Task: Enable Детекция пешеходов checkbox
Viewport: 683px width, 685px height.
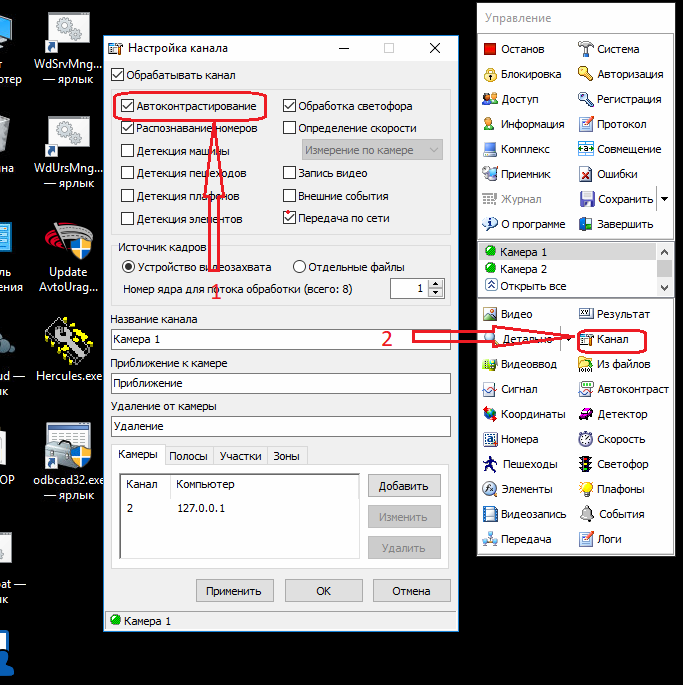Action: point(127,174)
